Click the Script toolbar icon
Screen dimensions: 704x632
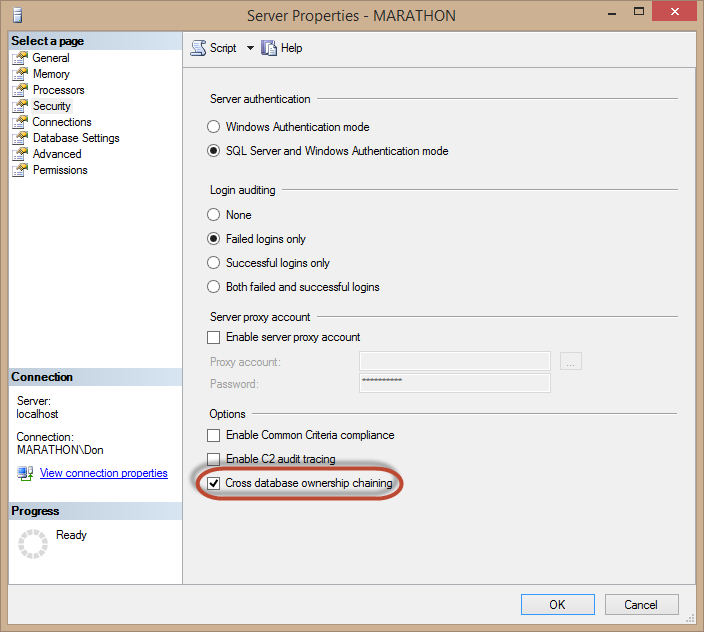[198, 48]
